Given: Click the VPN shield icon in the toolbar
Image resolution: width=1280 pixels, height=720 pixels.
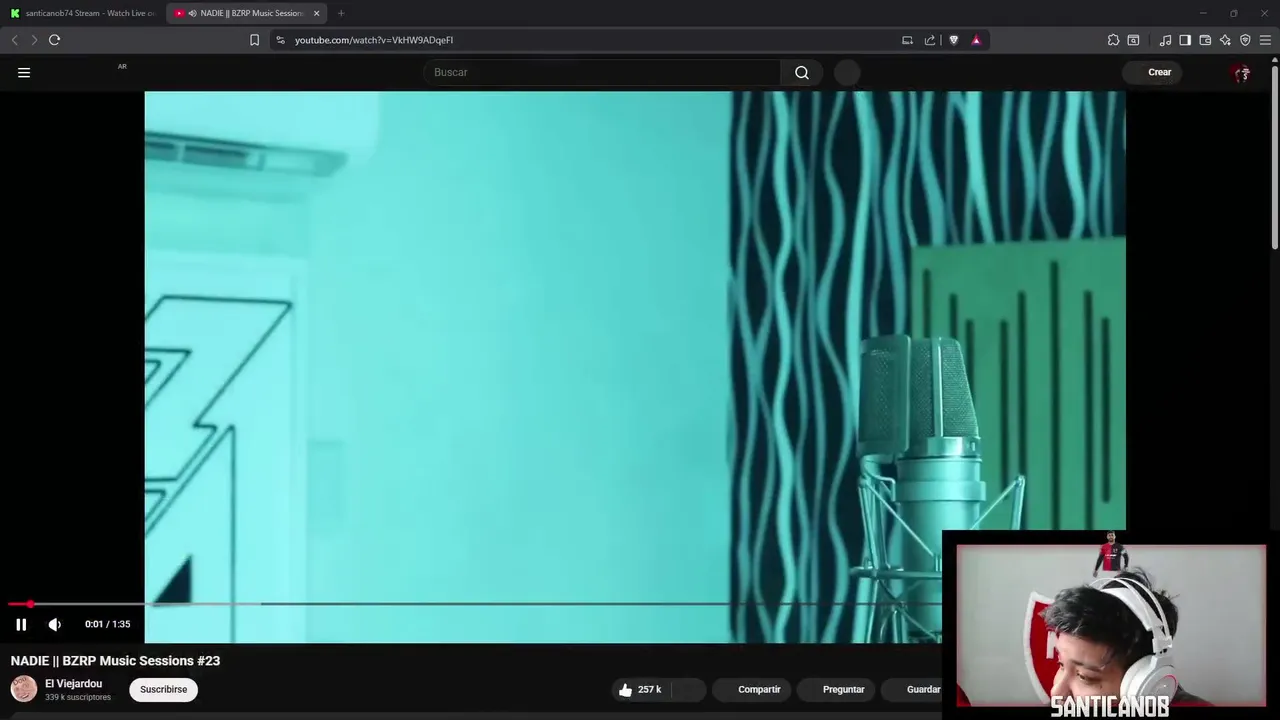Looking at the screenshot, I should pos(1245,40).
